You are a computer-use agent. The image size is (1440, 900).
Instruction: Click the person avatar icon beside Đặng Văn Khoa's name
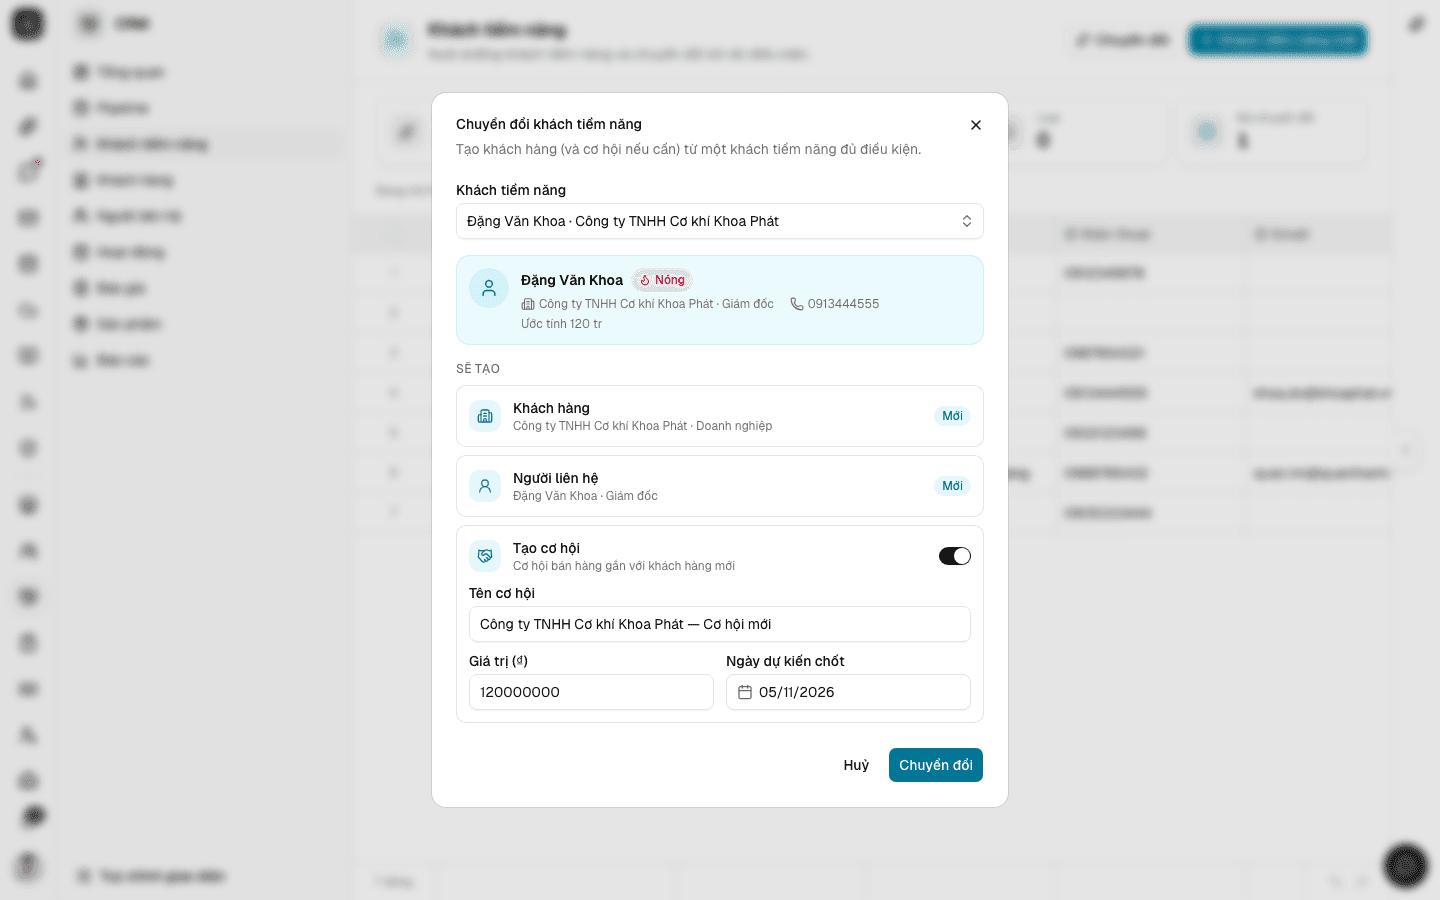(x=489, y=288)
